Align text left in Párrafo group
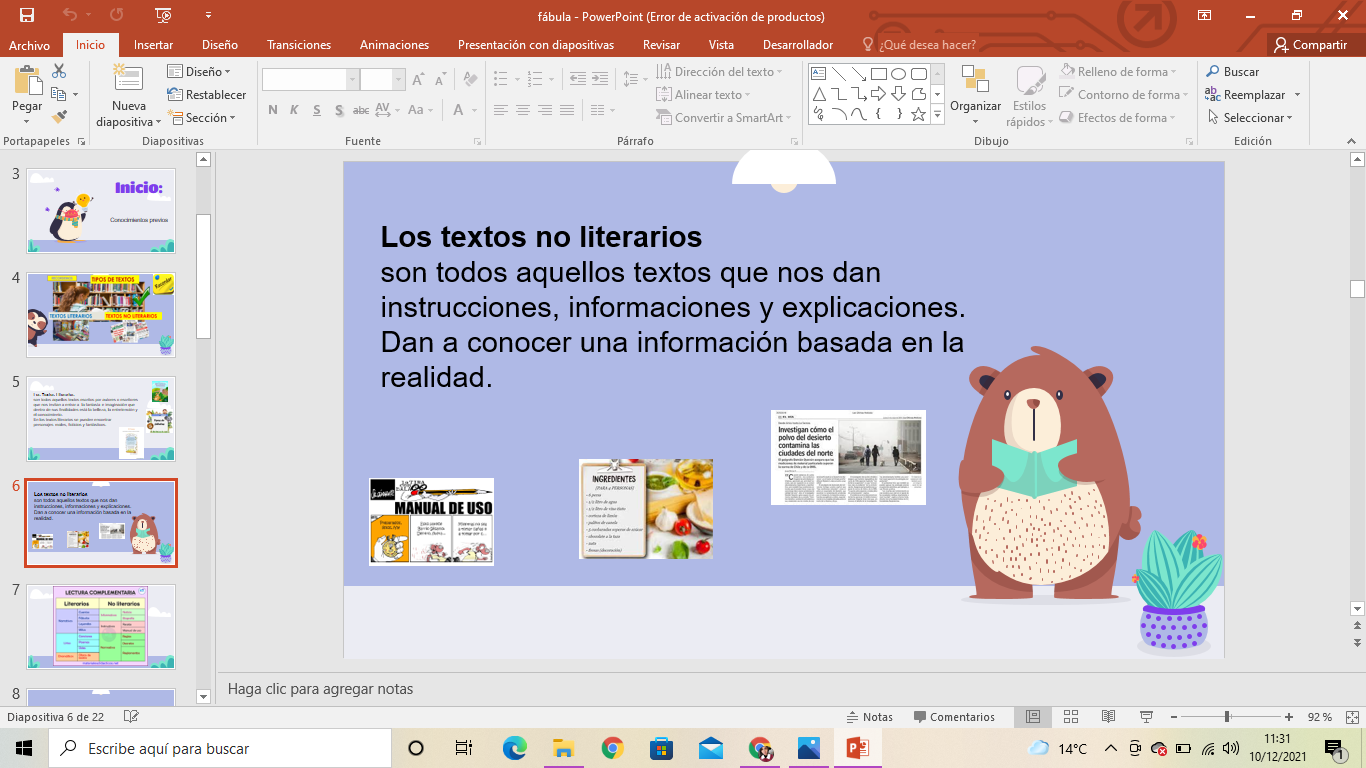Viewport: 1366px width, 768px height. pos(501,110)
